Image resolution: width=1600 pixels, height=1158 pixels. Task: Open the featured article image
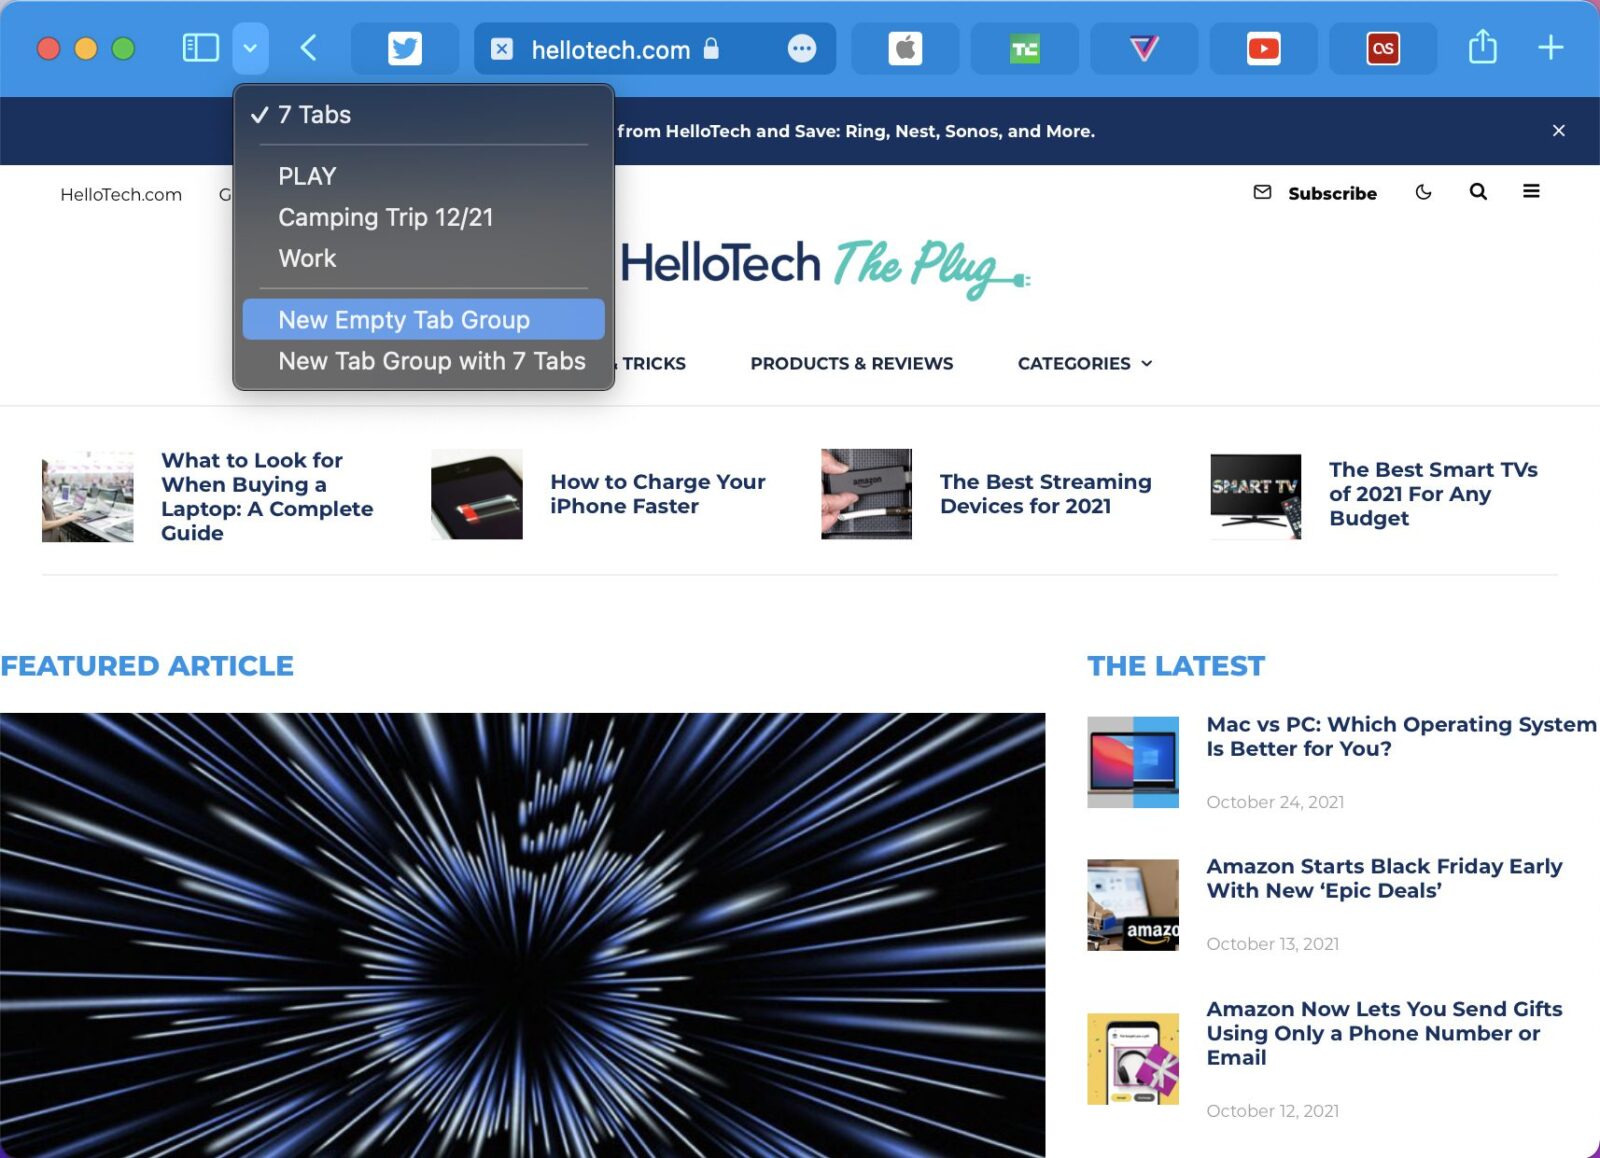[x=522, y=934]
